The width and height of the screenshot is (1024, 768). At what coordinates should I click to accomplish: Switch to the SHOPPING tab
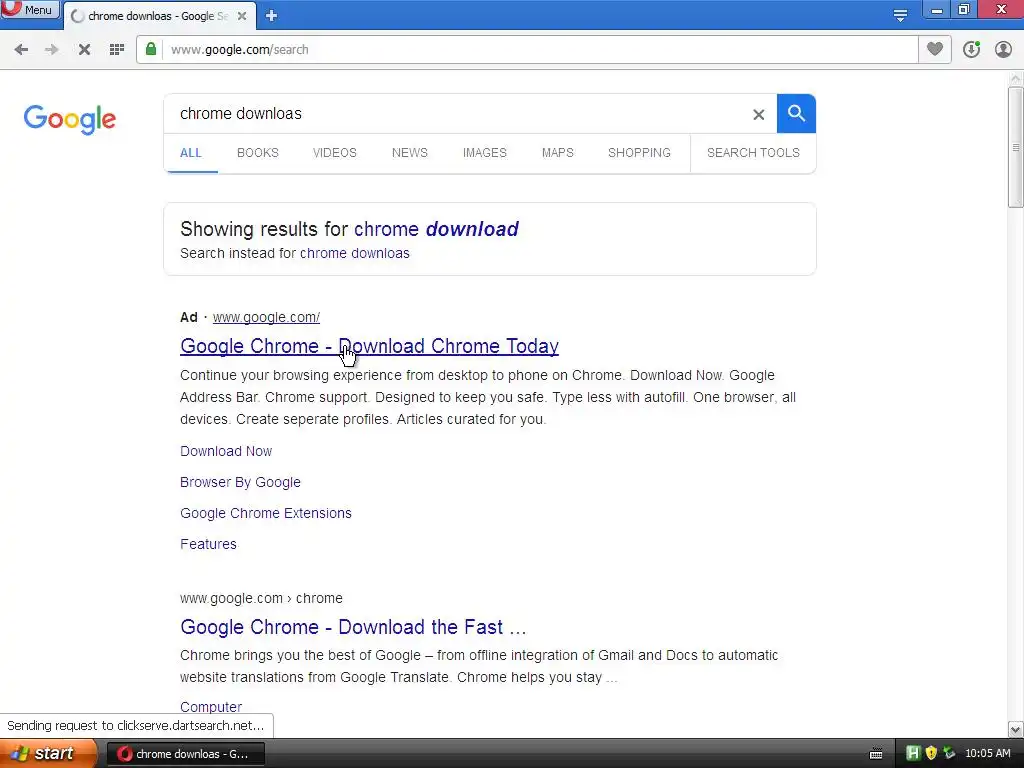639,153
